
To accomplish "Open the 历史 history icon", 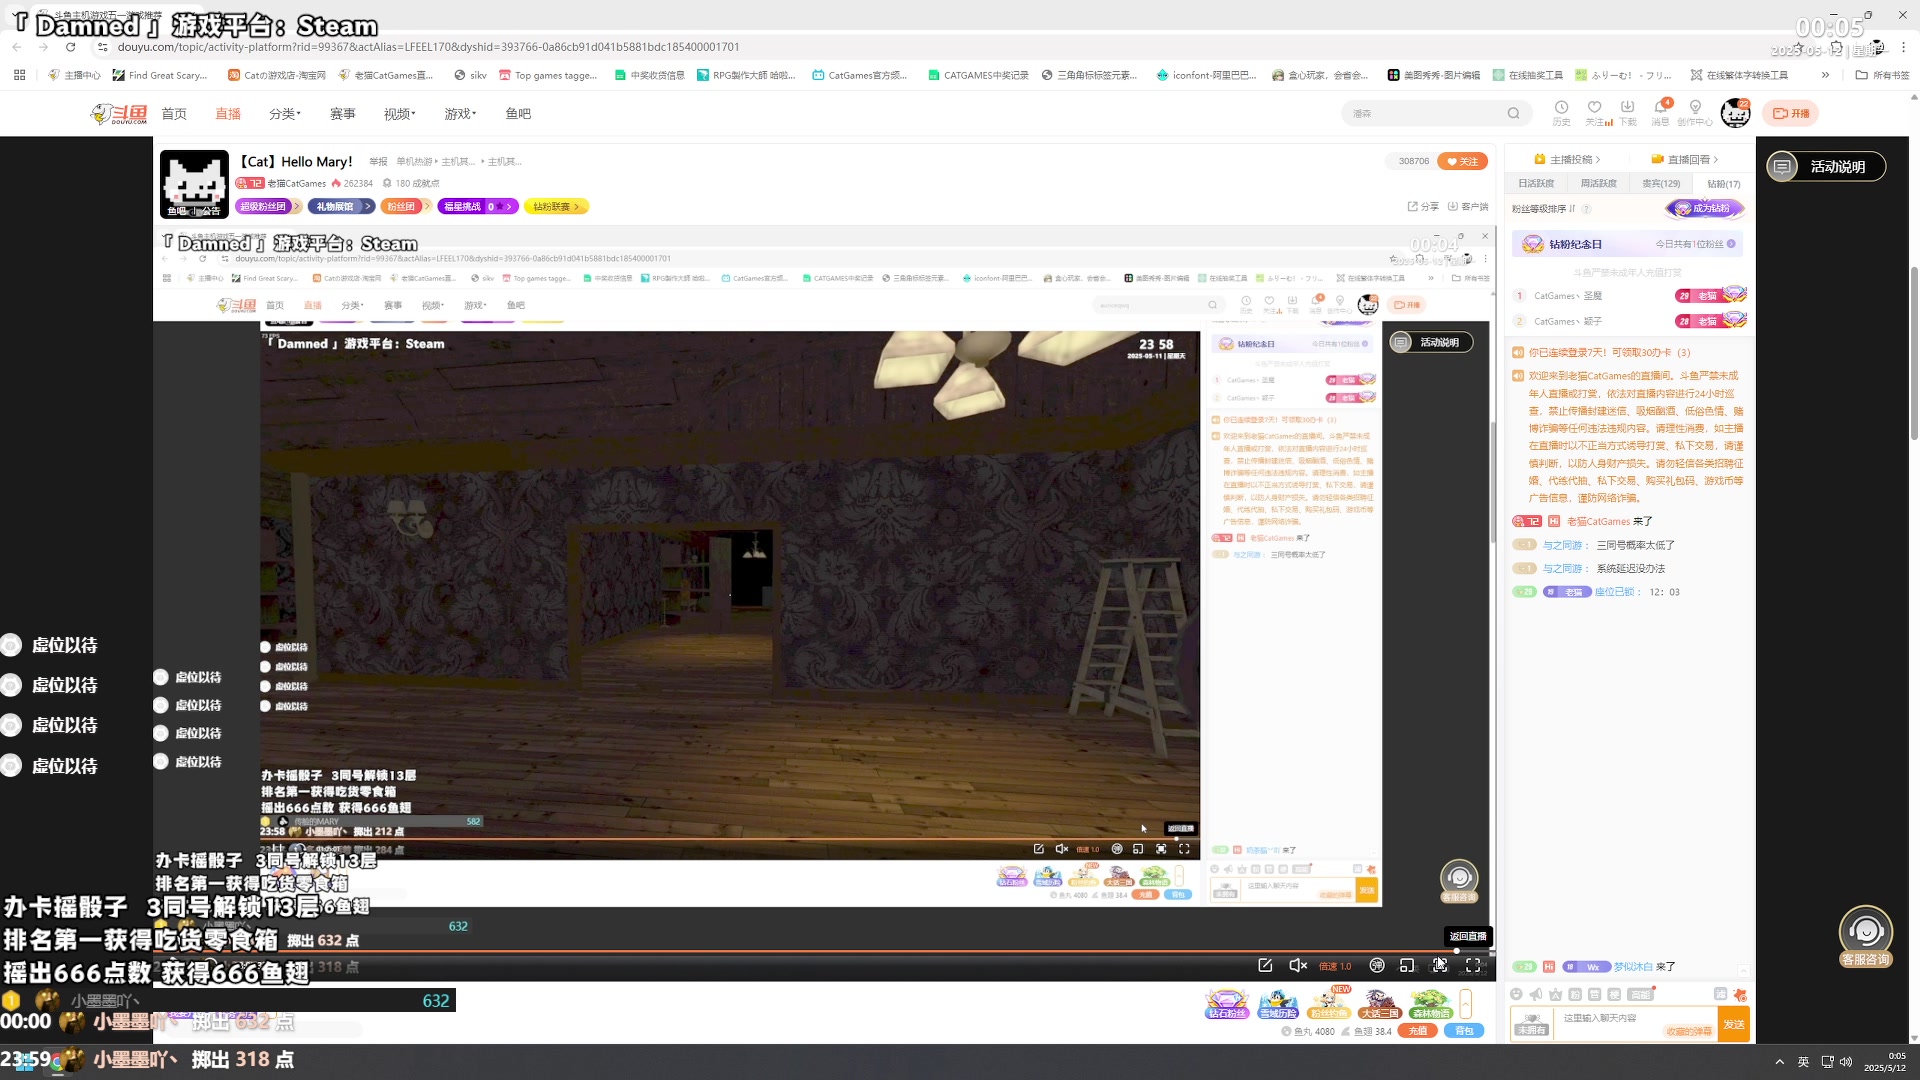I will 1561,108.
